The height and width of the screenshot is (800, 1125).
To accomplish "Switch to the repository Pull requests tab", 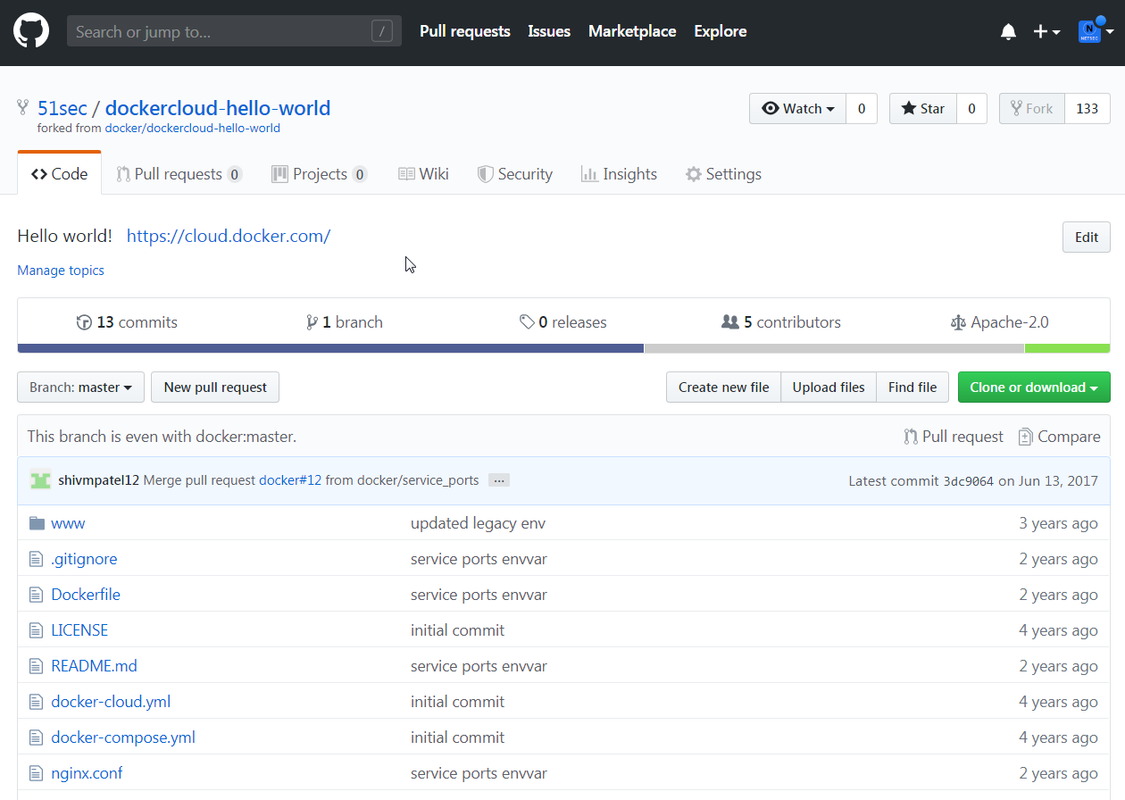I will click(179, 174).
